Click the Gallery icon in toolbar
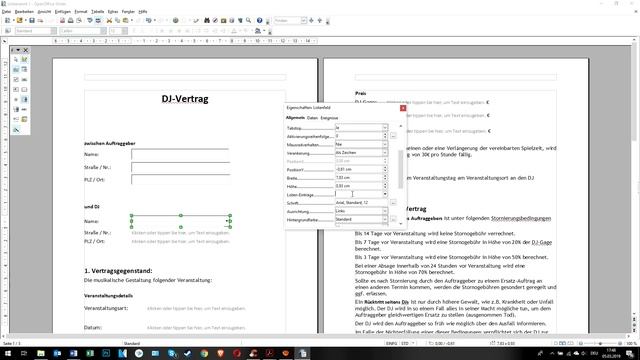 (x=224, y=20)
